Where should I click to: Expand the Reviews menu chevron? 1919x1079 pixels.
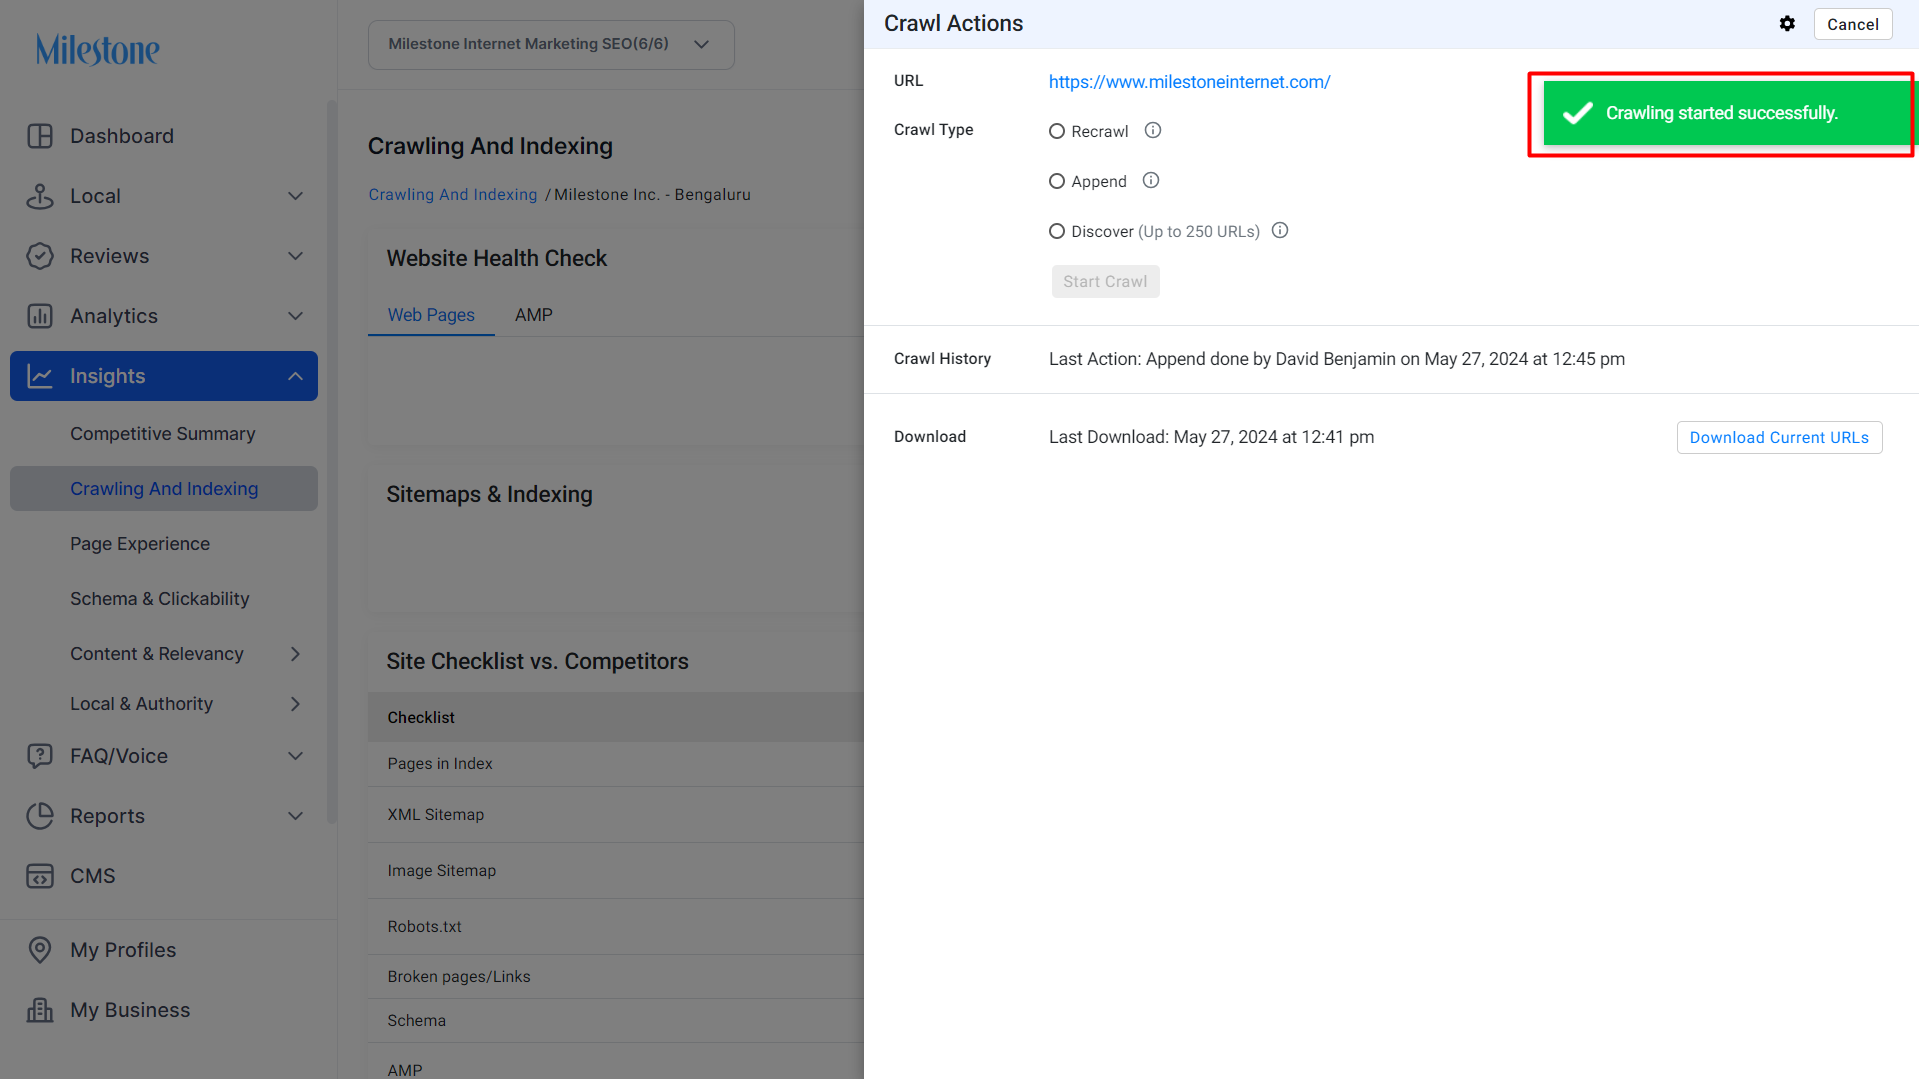(x=295, y=256)
